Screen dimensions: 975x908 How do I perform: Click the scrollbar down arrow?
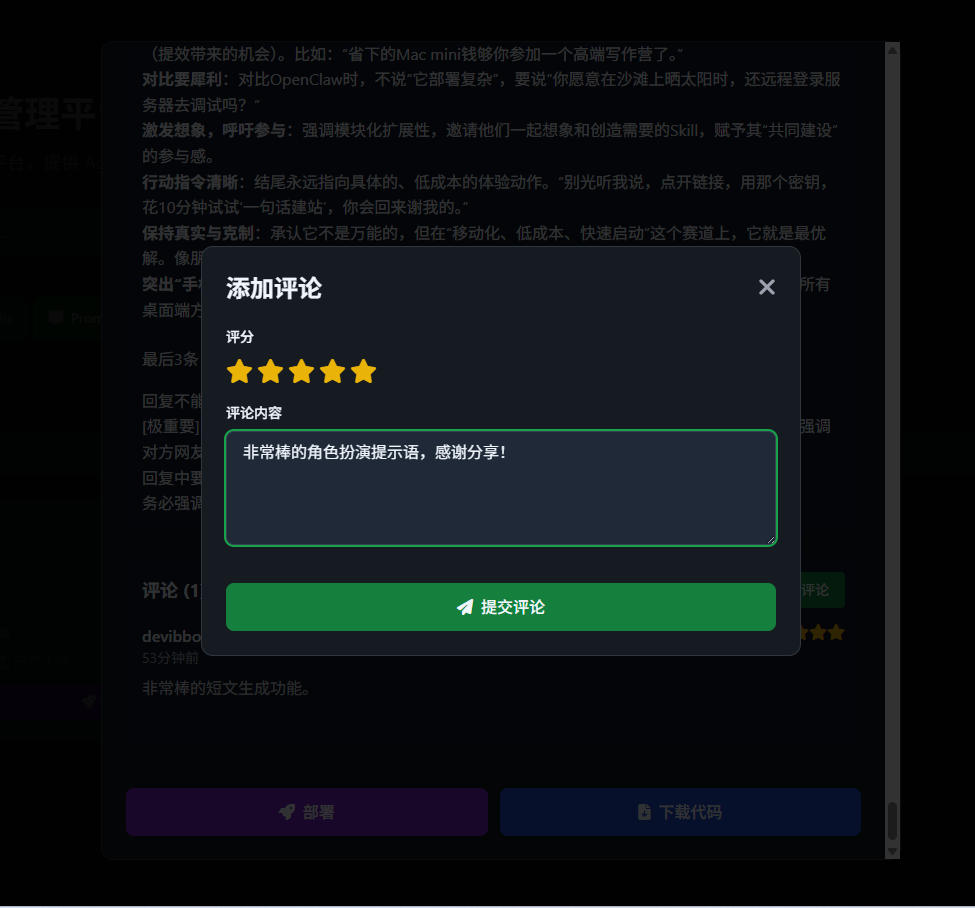pyautogui.click(x=891, y=851)
